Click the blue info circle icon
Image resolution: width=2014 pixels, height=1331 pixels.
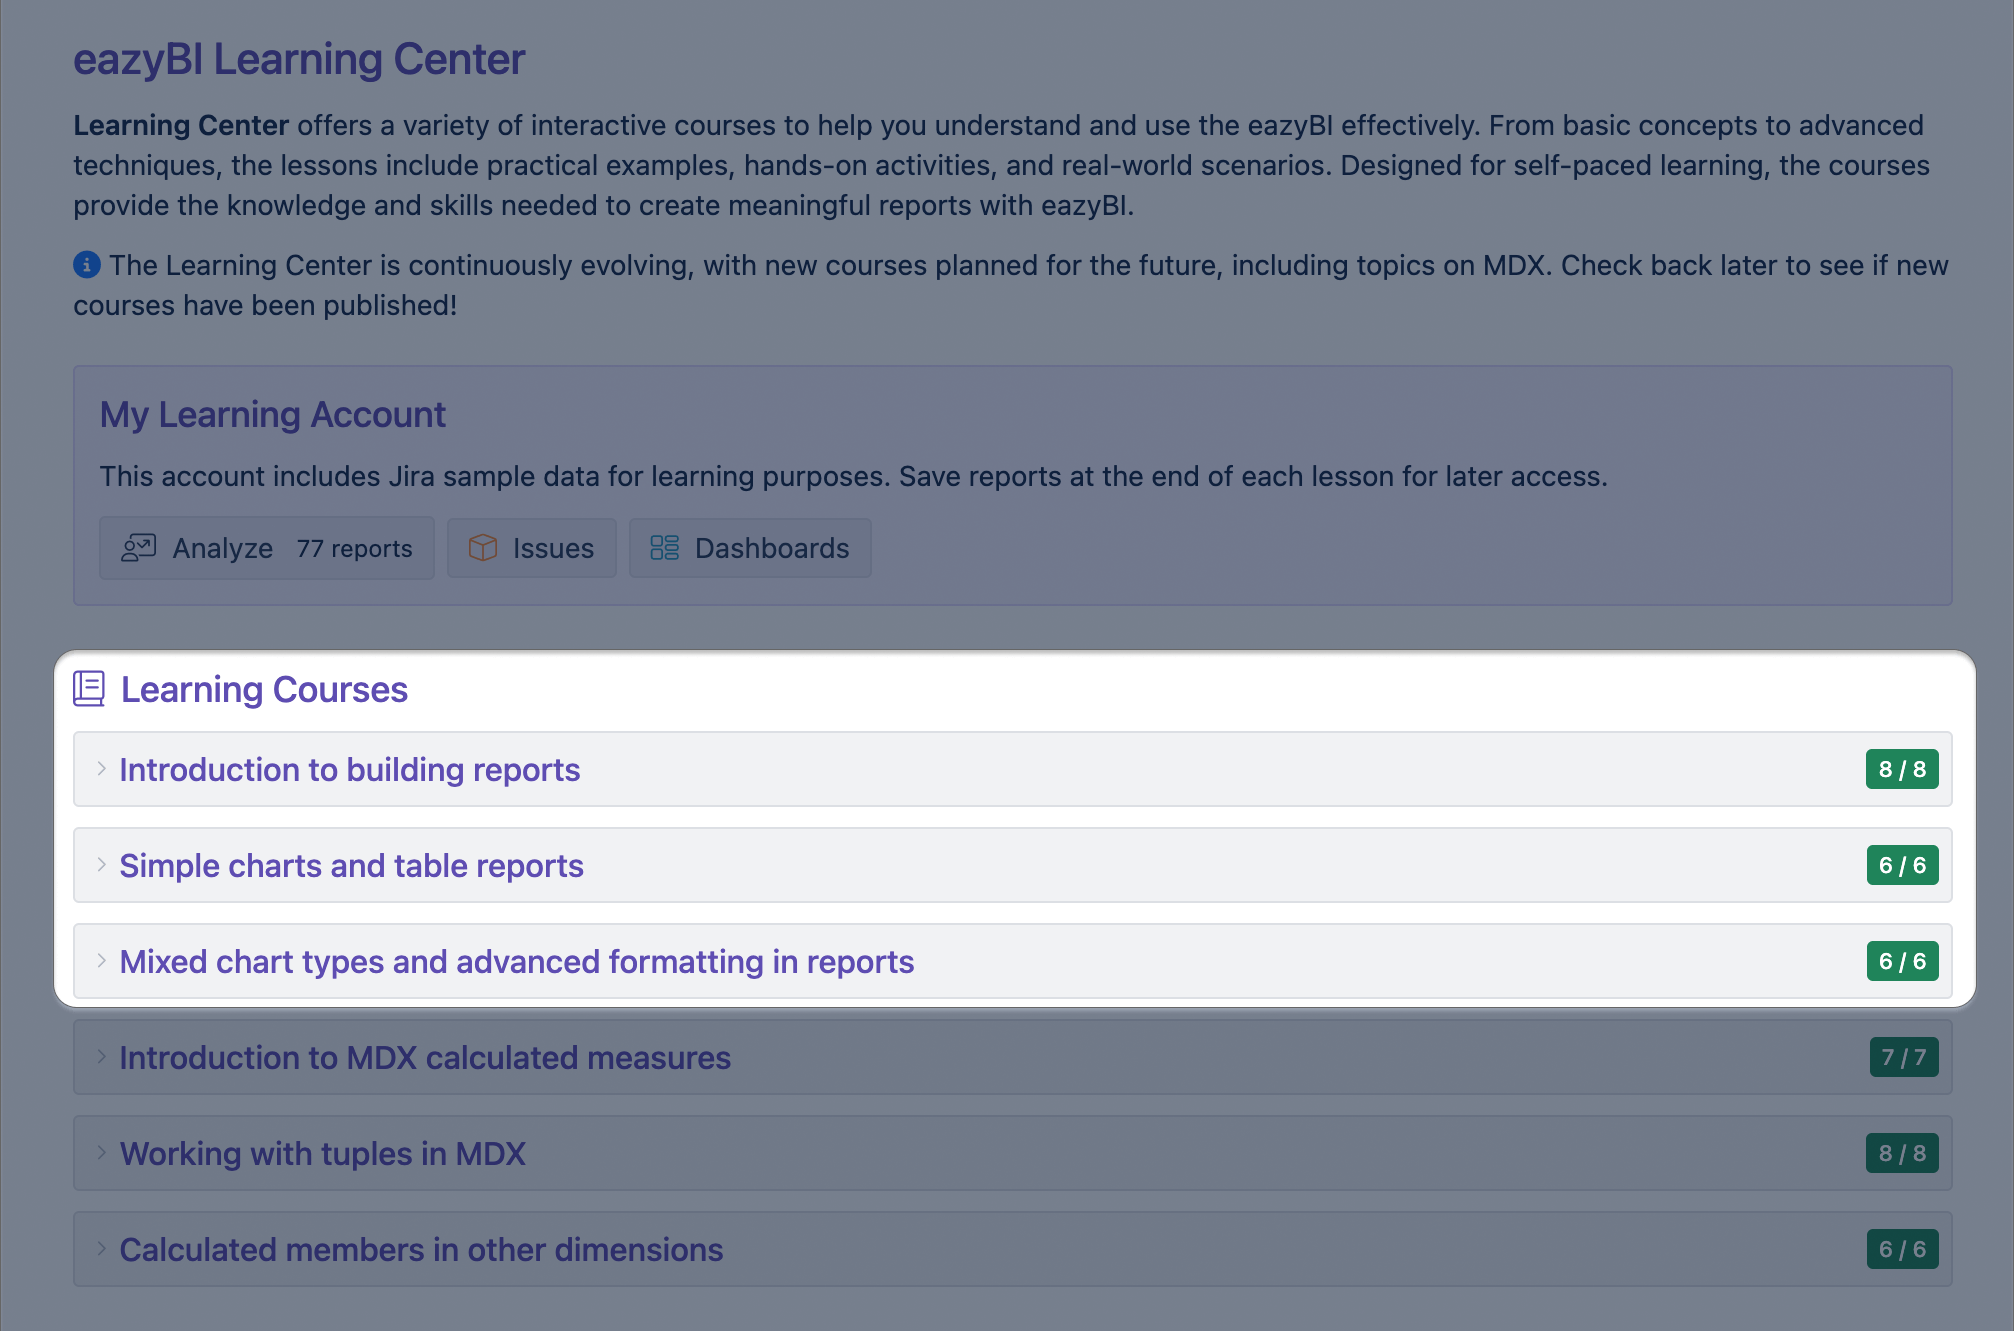pyautogui.click(x=87, y=265)
